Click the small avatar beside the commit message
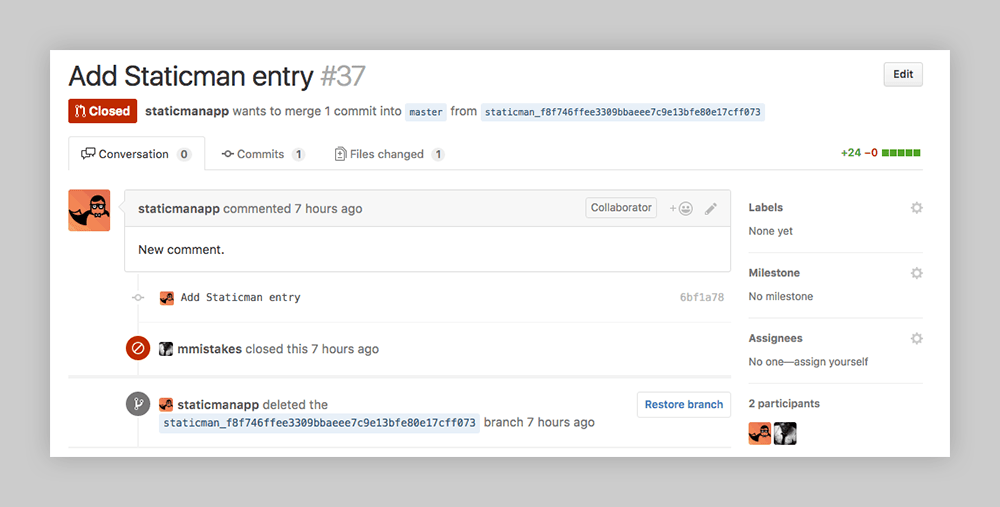Viewport: 1000px width, 507px height. coord(167,297)
